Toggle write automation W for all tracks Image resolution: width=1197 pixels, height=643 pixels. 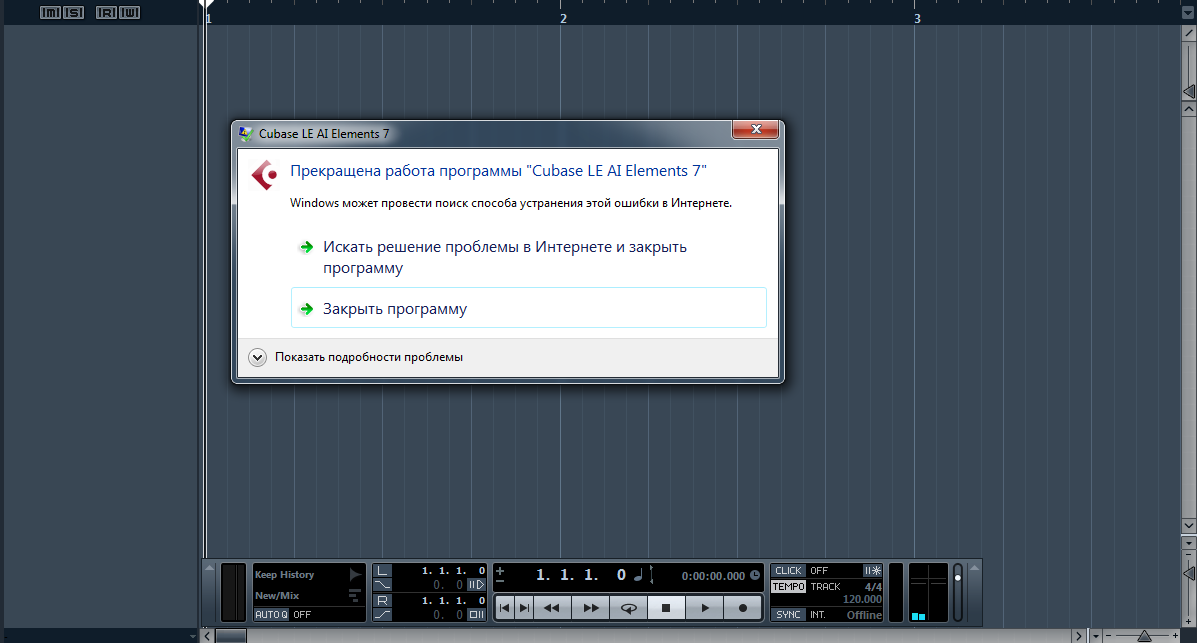pyautogui.click(x=129, y=12)
